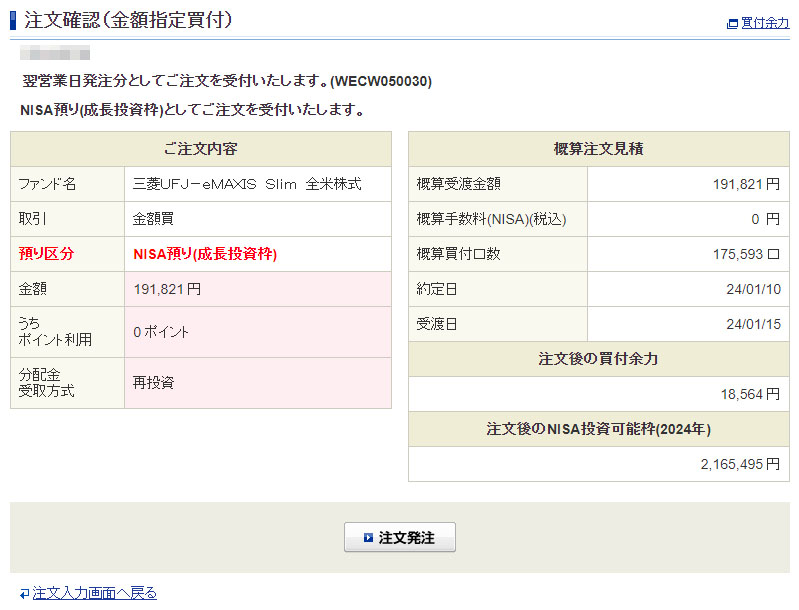Click the 概算手数料(NISA)(税込) value 0円
Viewport: 799px width, 610px height.
coord(765,219)
